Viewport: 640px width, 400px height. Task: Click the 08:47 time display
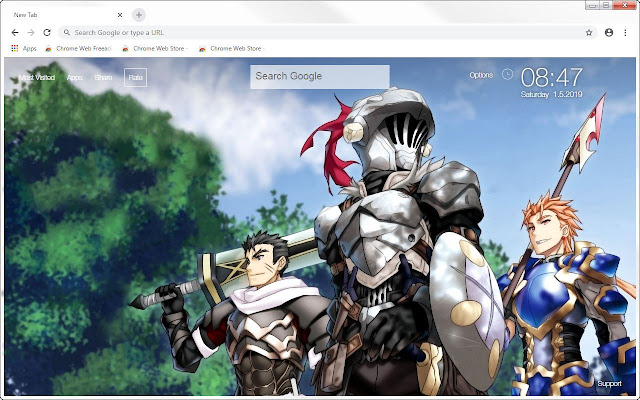[551, 77]
